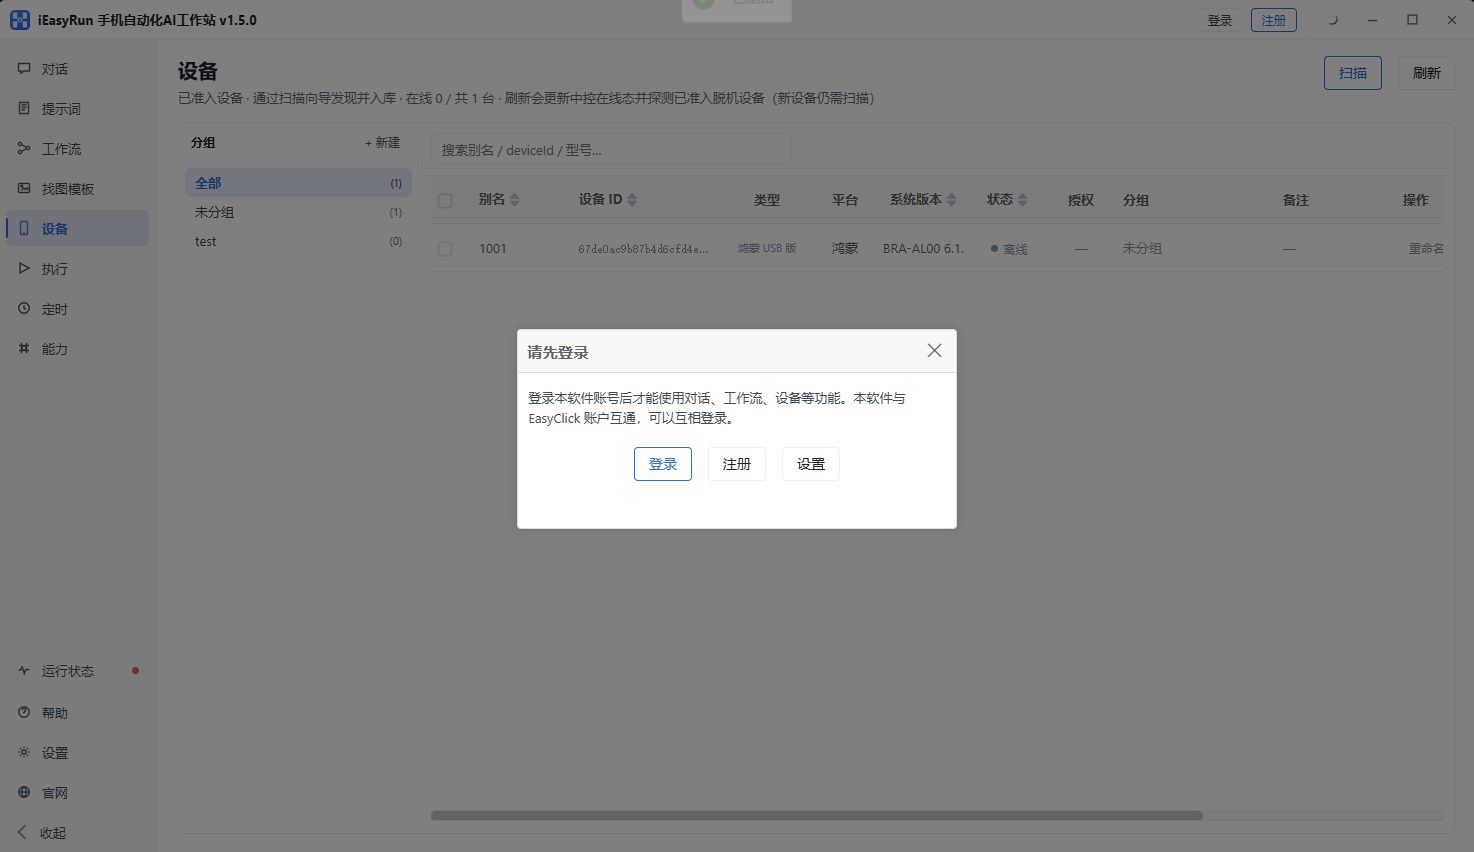Click the 授权 column header

pyautogui.click(x=1081, y=200)
